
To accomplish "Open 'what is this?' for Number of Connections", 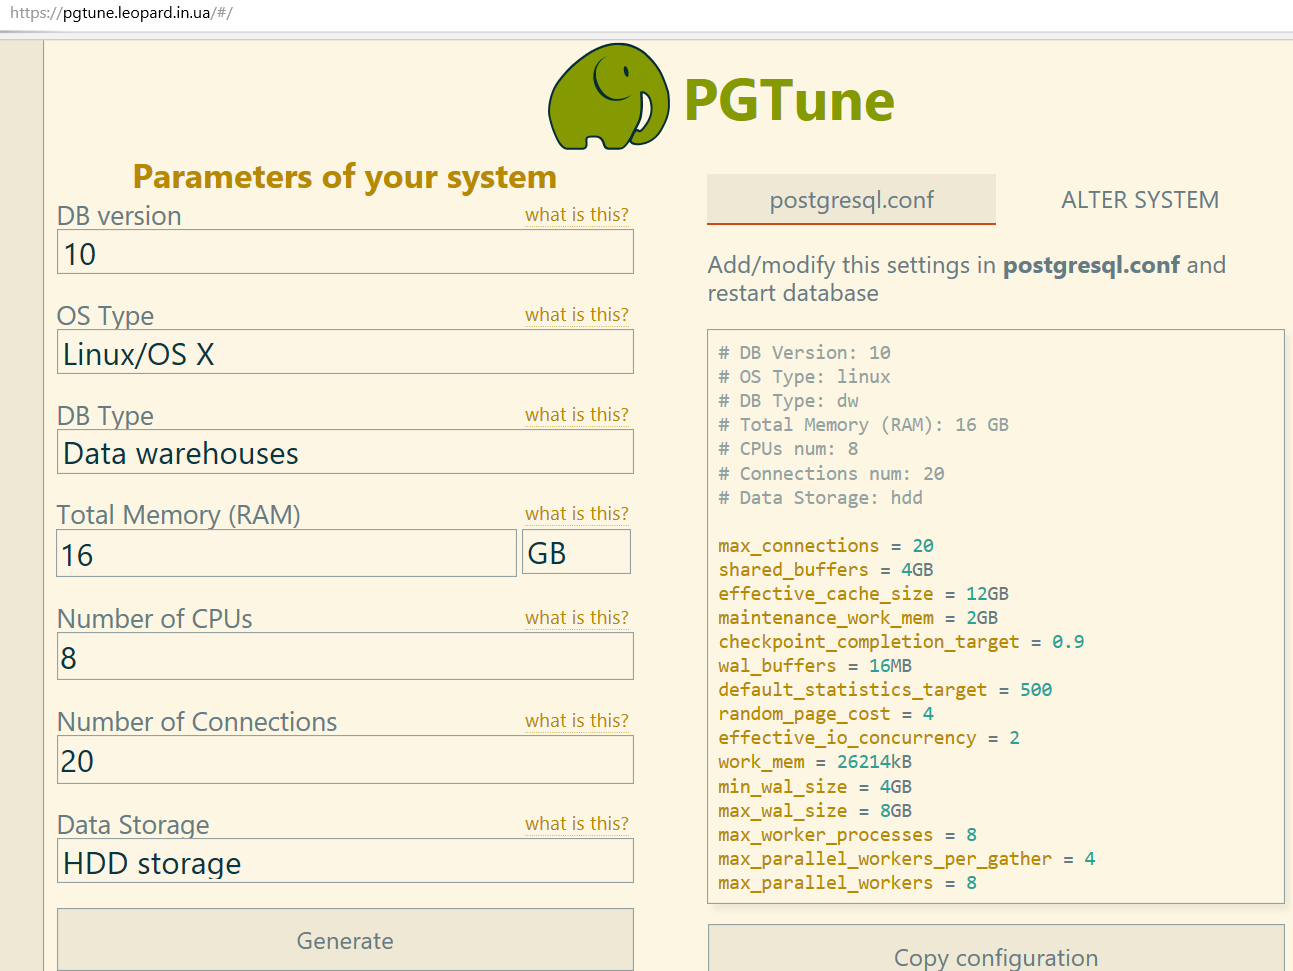I will click(577, 721).
